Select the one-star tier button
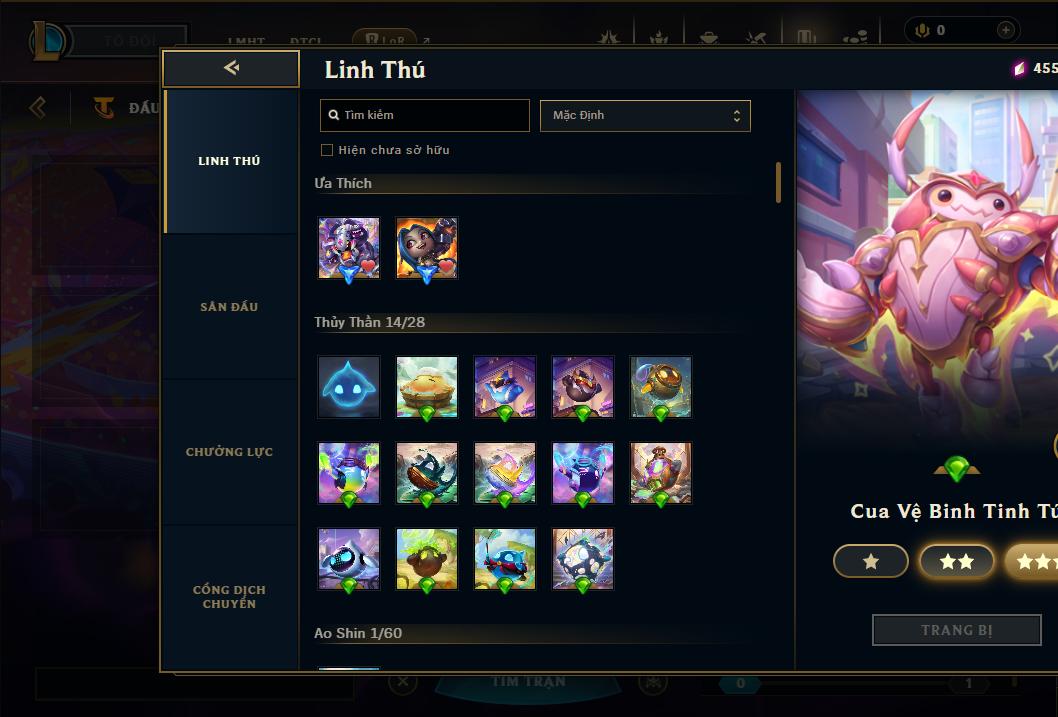This screenshot has width=1058, height=717. pyautogui.click(x=870, y=561)
